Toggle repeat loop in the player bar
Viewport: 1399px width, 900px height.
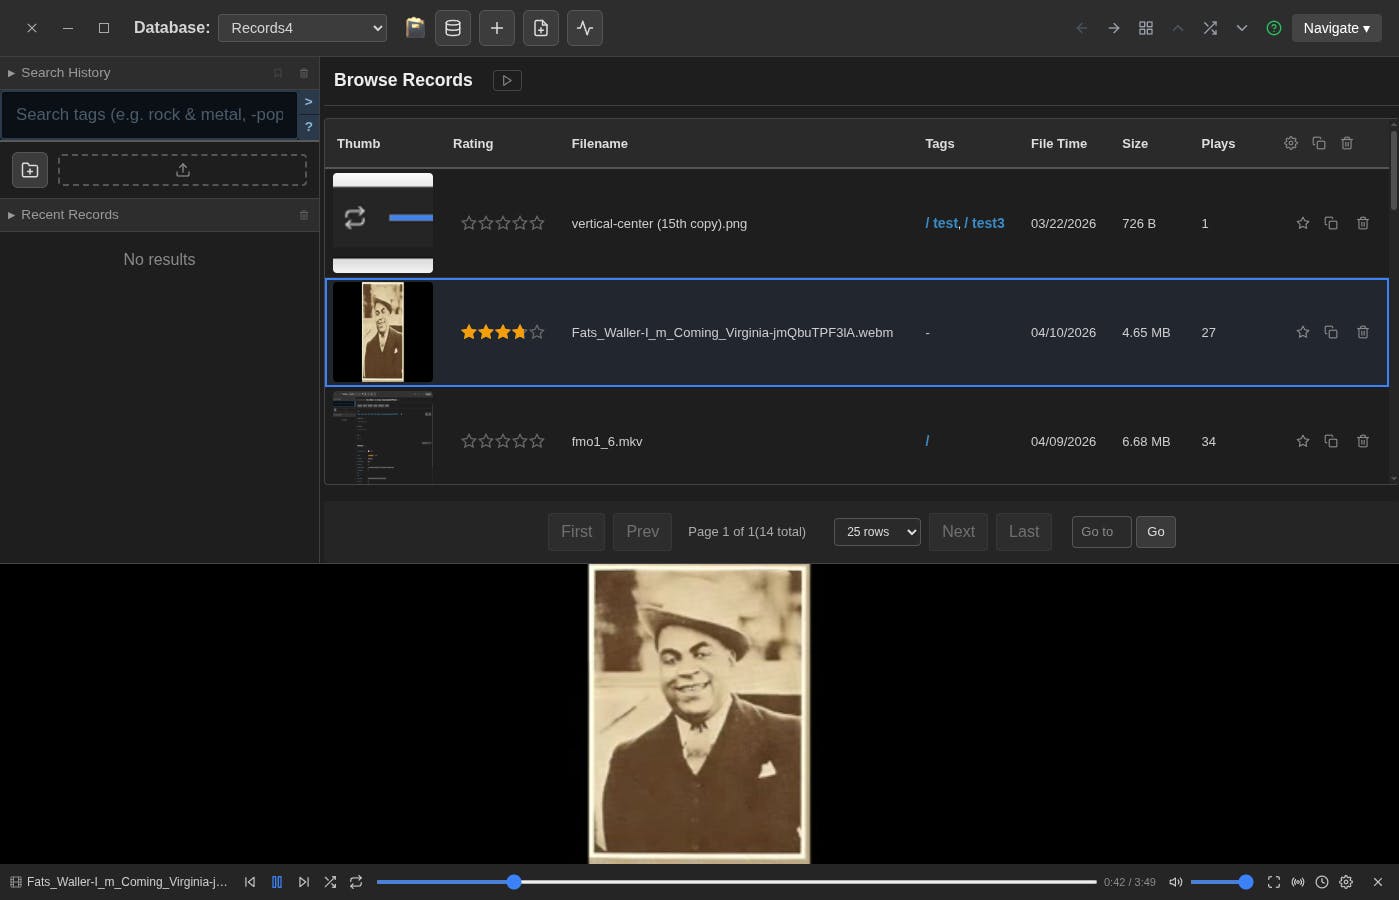[356, 882]
